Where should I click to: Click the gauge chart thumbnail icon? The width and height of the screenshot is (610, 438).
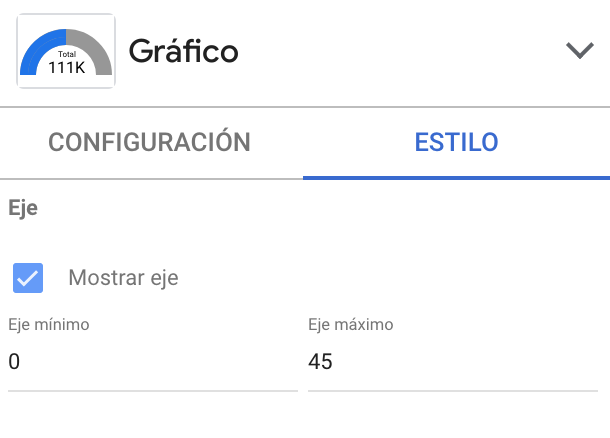[66, 50]
